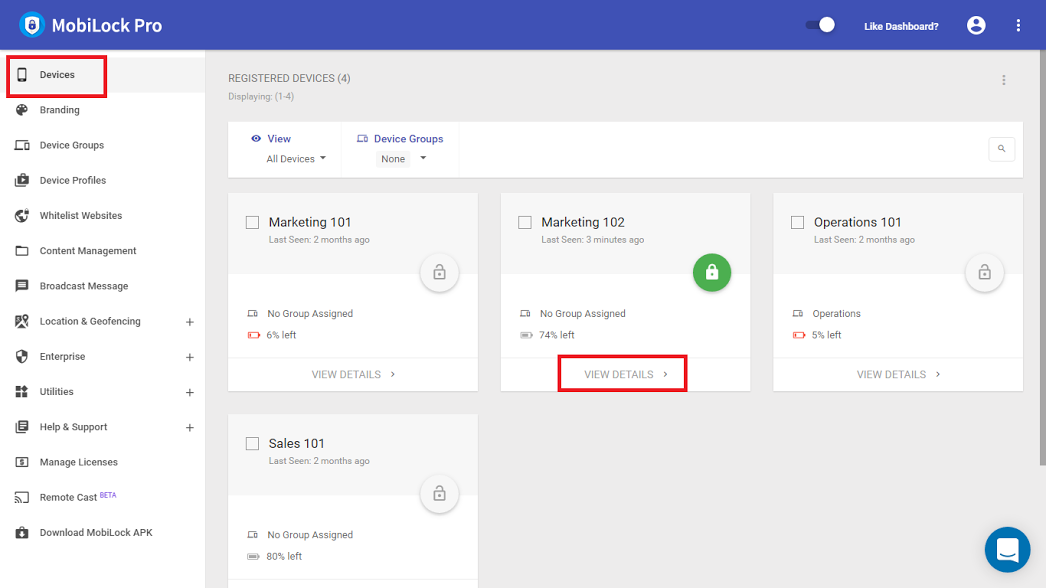
Task: Open the header three-dot overflow menu
Action: pyautogui.click(x=1018, y=25)
